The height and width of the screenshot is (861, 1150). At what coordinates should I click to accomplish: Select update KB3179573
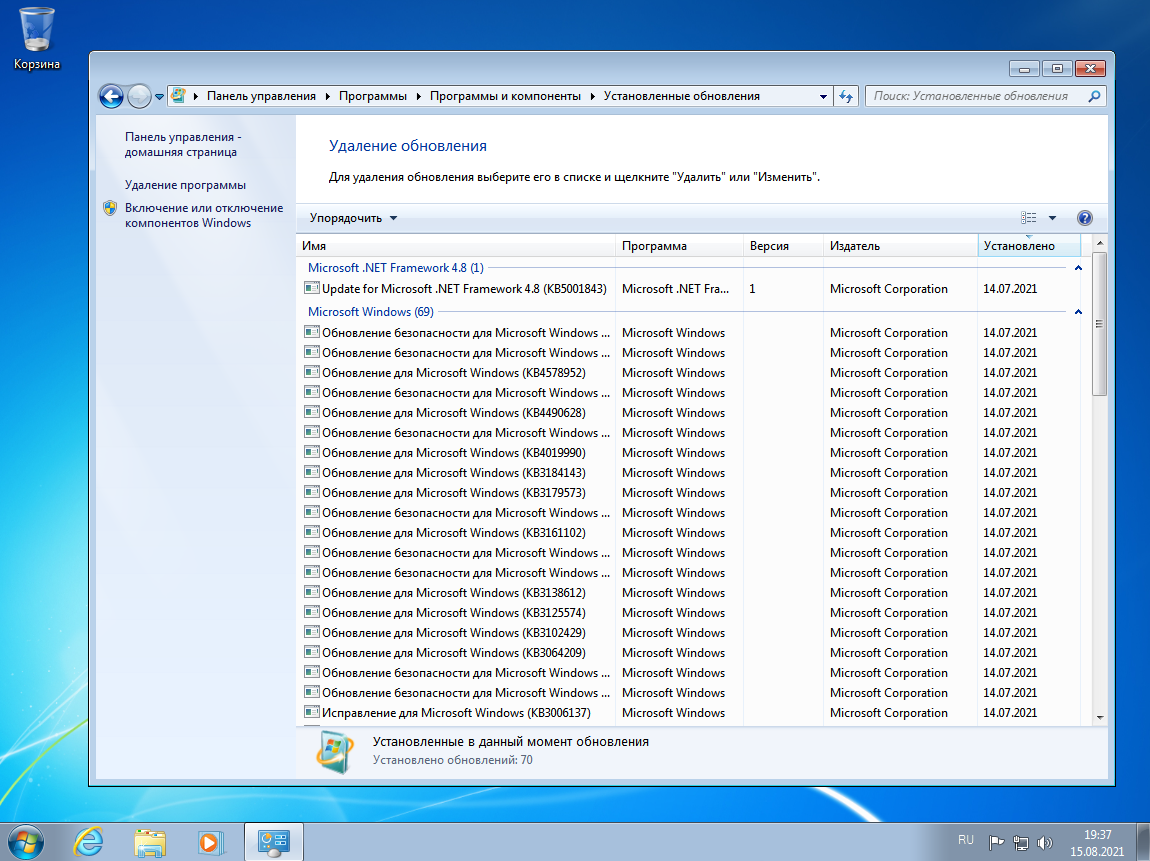[x=688, y=493]
